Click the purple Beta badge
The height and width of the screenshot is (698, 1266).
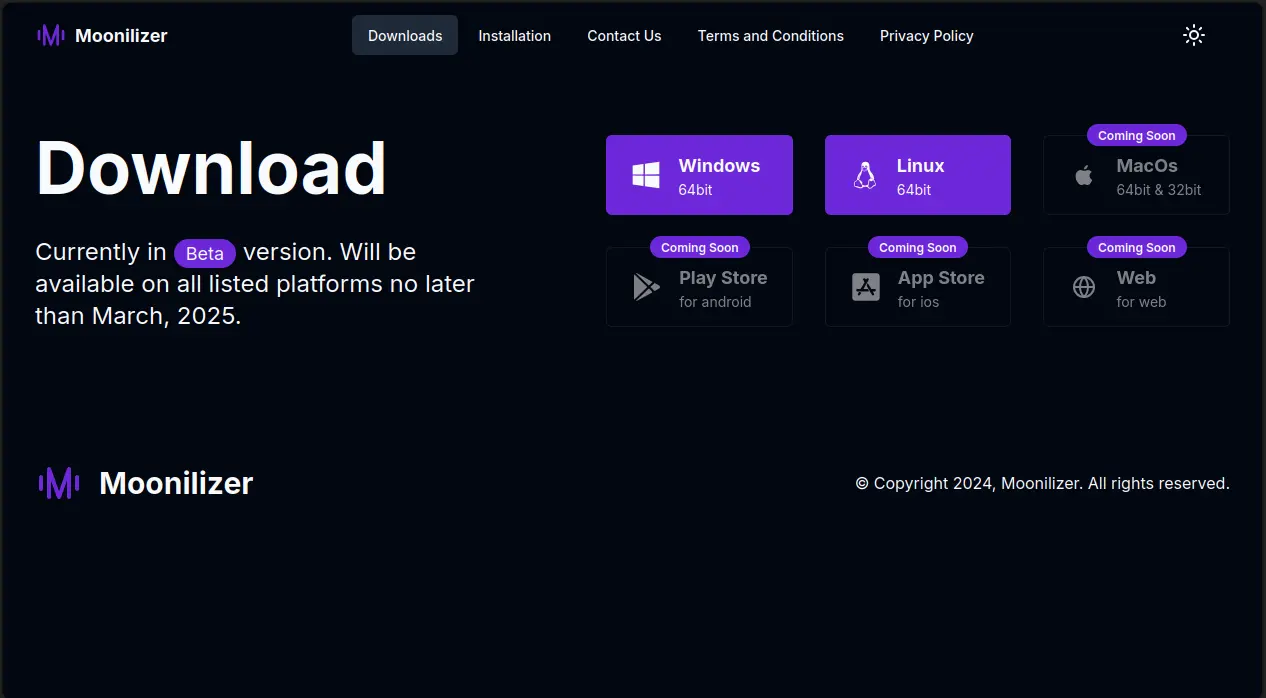(204, 253)
